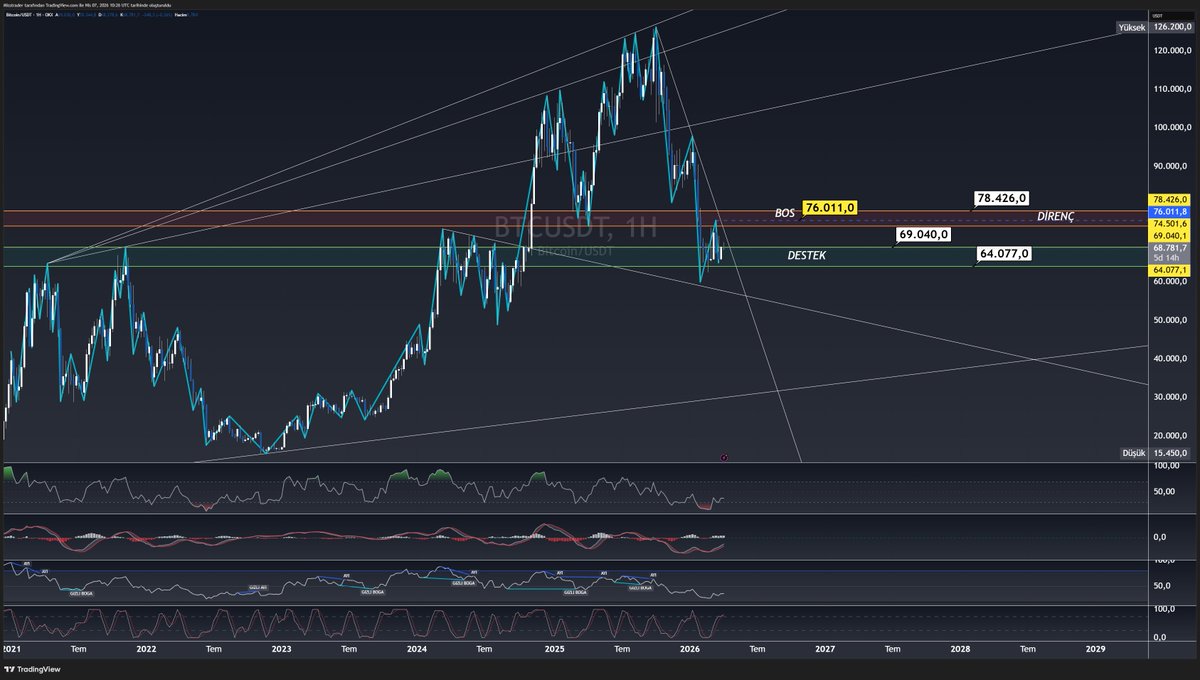Select the DİRENÇ resistance label
Image resolution: width=1200 pixels, height=680 pixels.
pos(1054,217)
